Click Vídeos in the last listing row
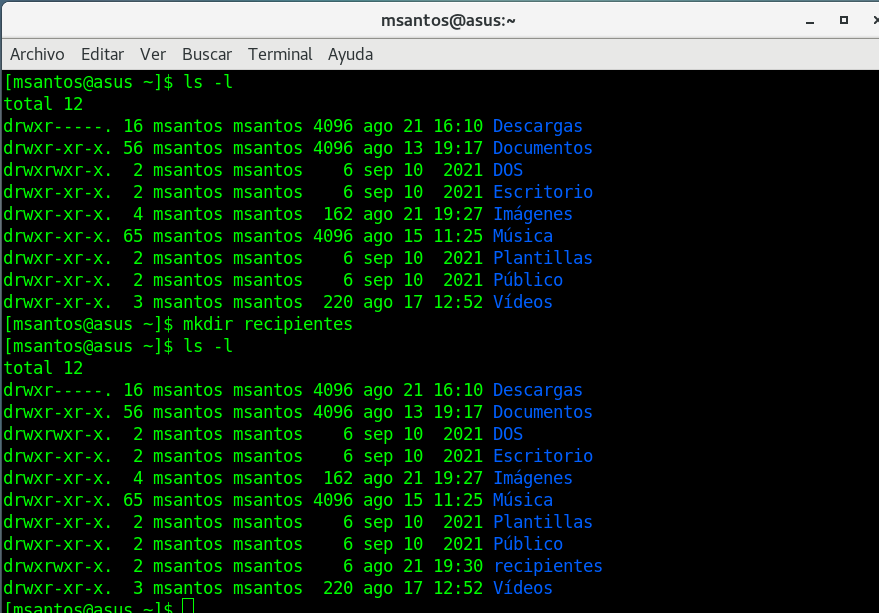 [522, 588]
